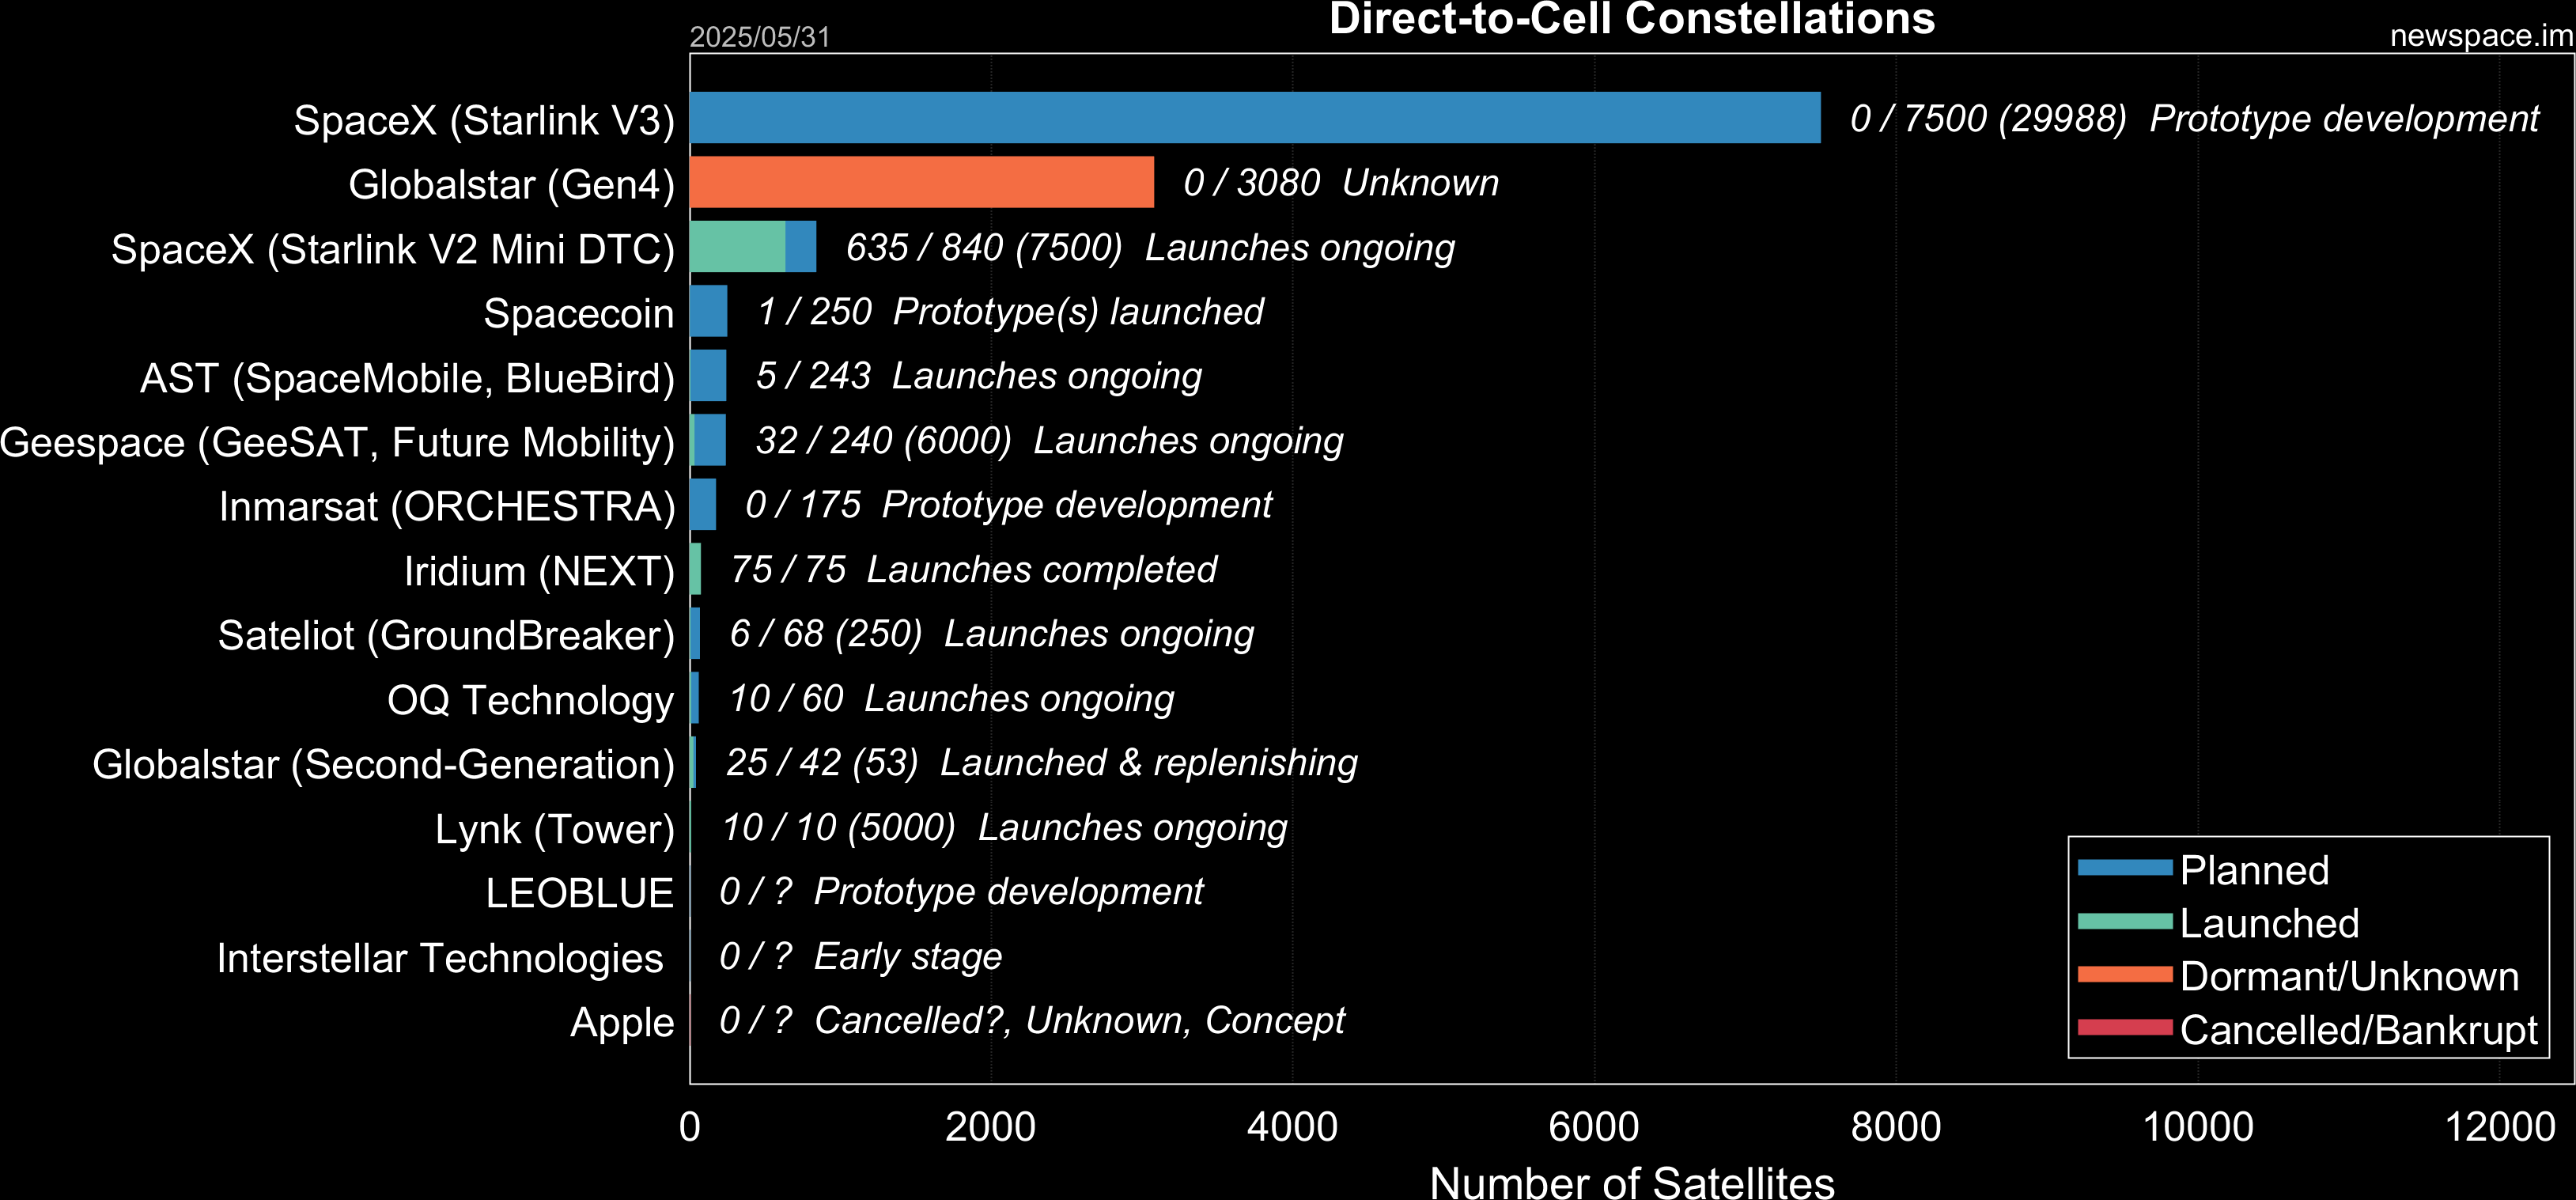Click the x-axis tick label 8000

pyautogui.click(x=1896, y=1127)
